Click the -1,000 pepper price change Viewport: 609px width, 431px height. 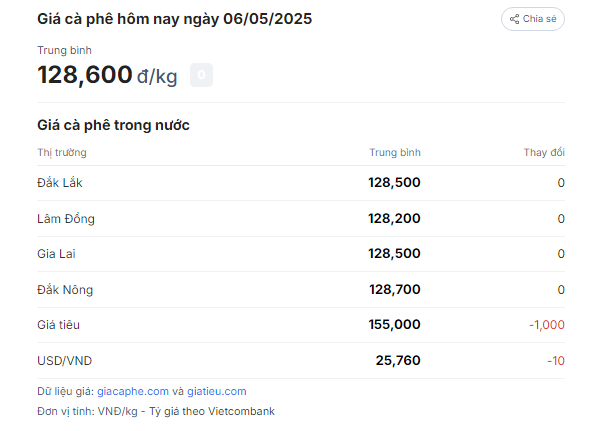click(547, 325)
